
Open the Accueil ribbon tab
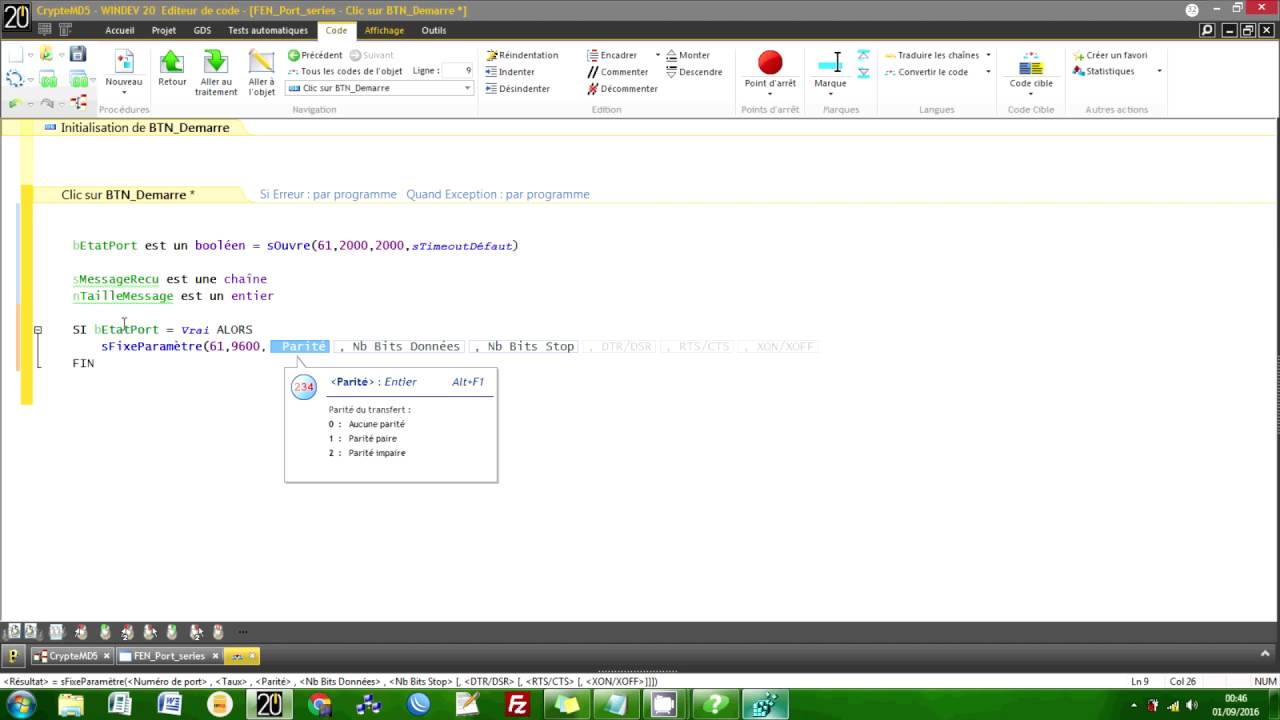point(119,30)
